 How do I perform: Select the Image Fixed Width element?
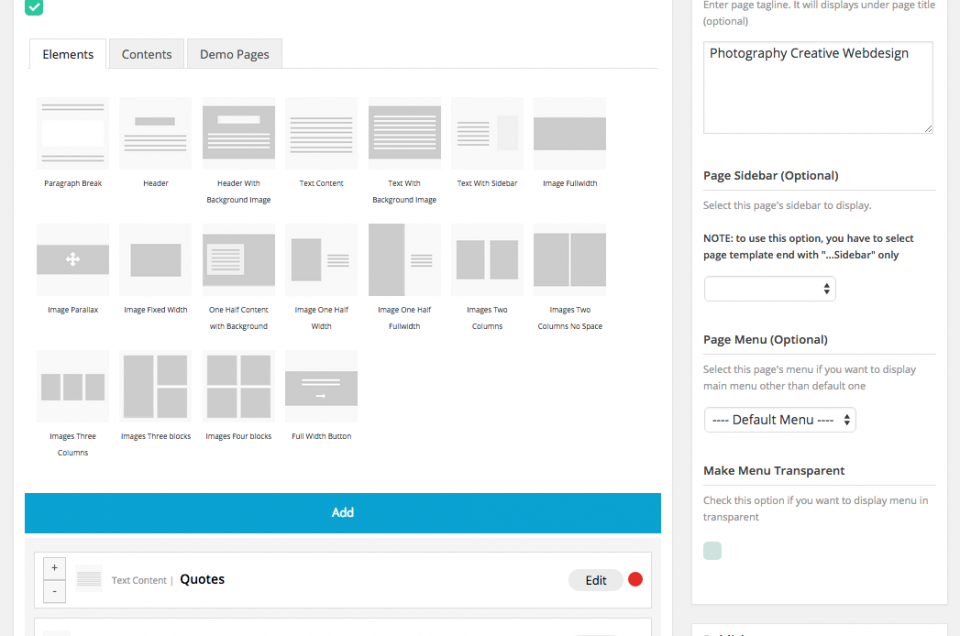(x=156, y=260)
